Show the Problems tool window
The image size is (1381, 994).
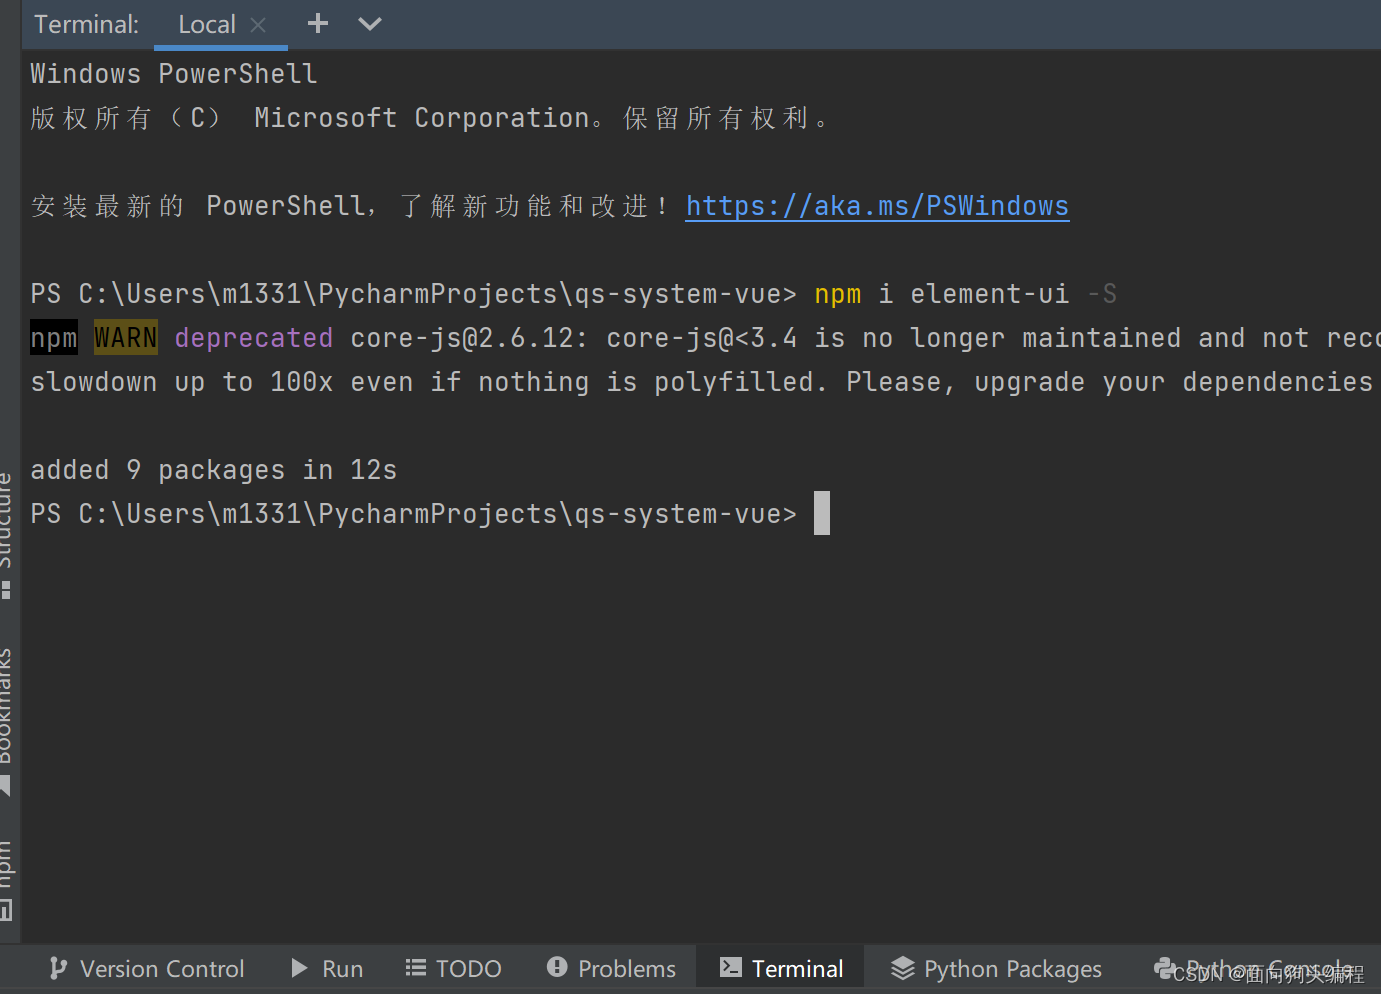pos(611,968)
